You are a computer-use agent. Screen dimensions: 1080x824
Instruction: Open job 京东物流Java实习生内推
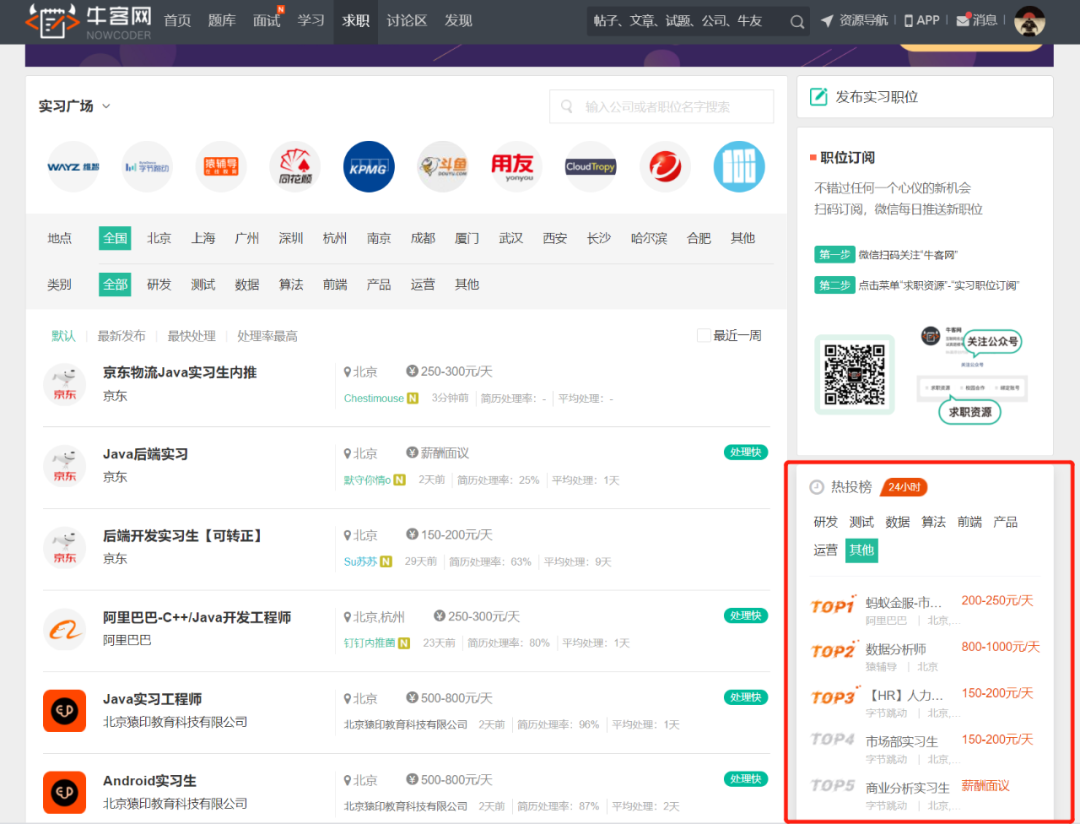click(180, 373)
